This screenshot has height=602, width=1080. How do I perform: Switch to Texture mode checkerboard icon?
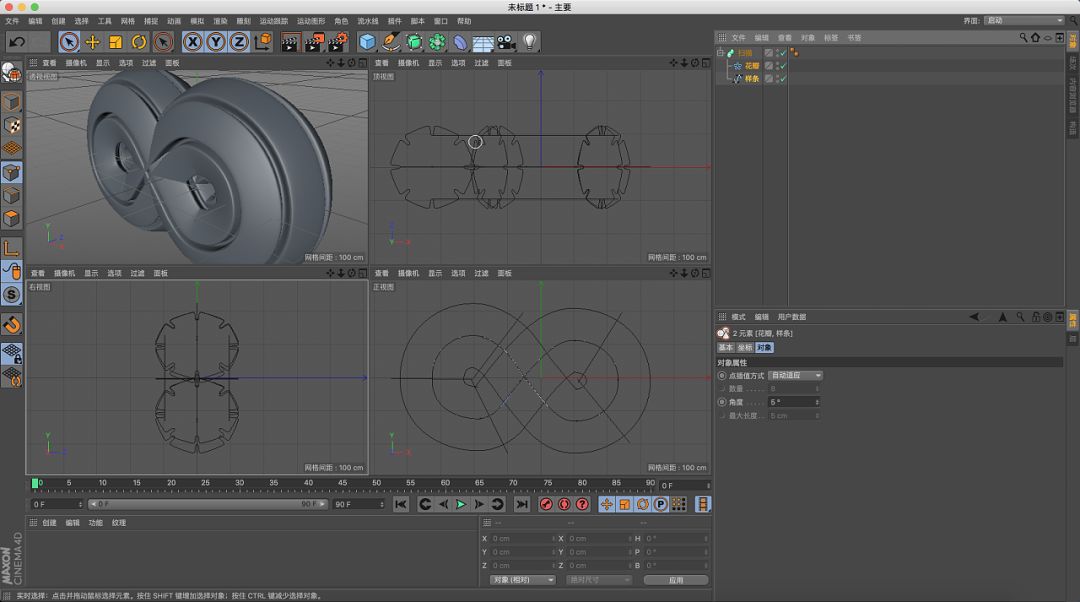[12, 125]
